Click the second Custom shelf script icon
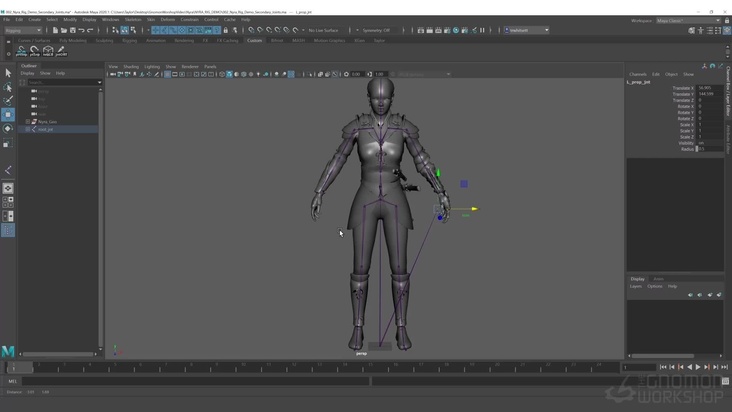The height and width of the screenshot is (412, 732). pos(35,51)
